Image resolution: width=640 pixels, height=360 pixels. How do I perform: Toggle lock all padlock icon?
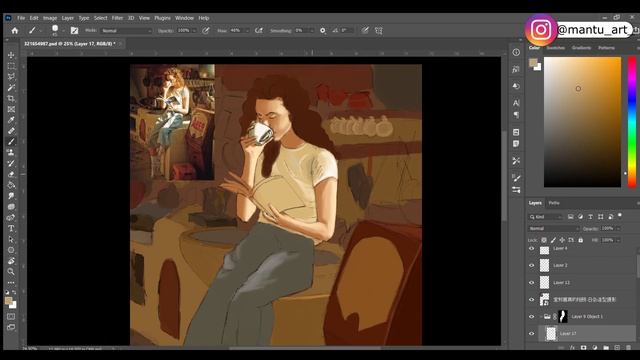point(580,240)
